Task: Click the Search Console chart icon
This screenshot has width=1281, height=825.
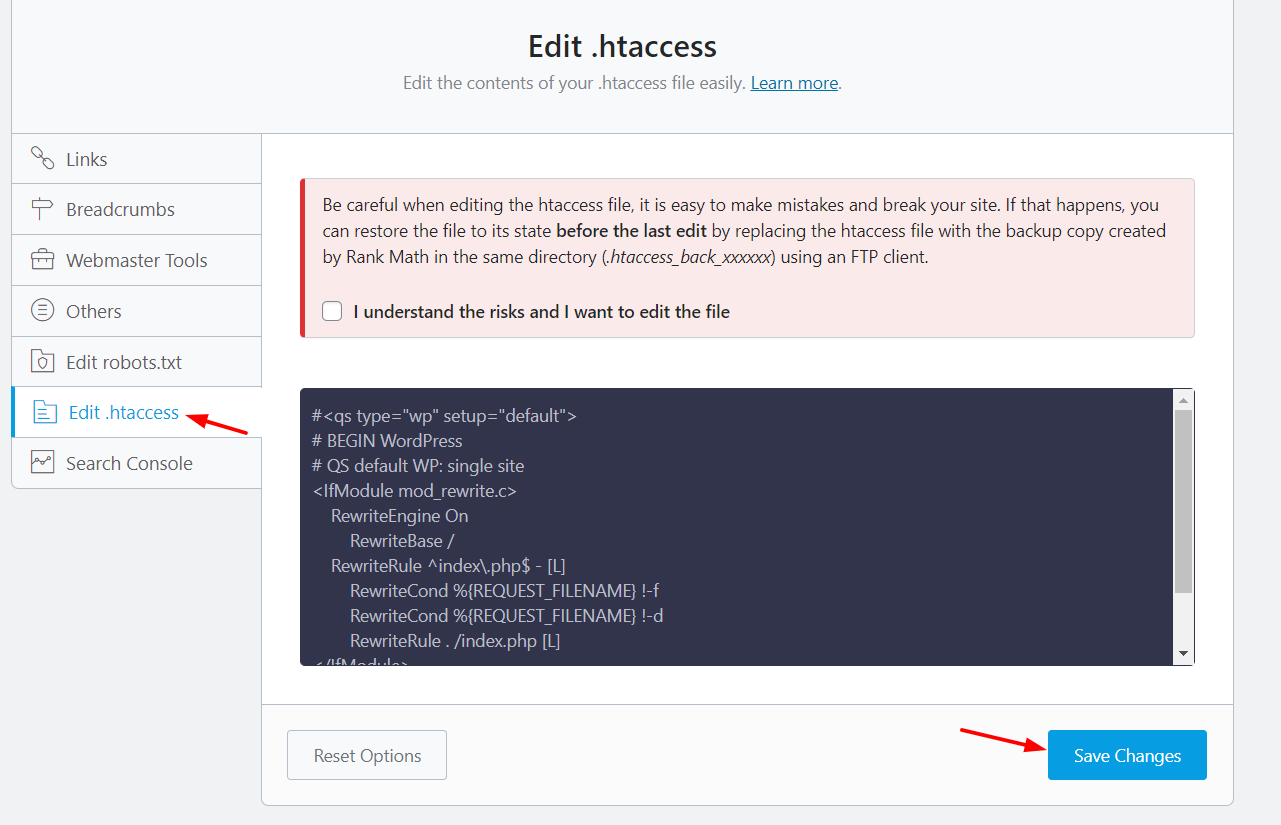Action: click(x=42, y=463)
